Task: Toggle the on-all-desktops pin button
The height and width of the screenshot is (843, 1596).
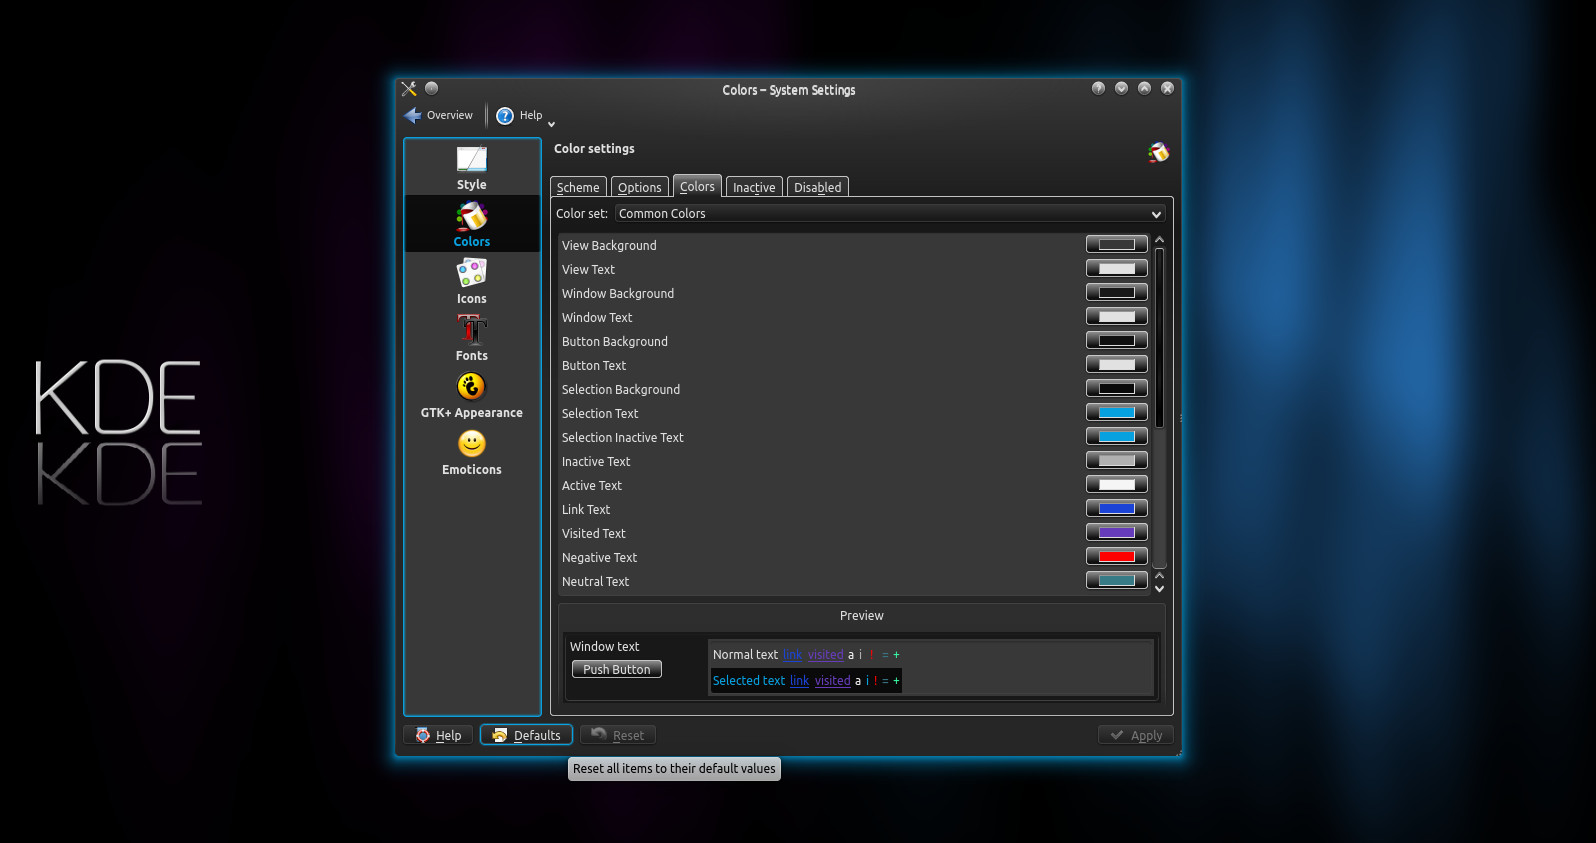Action: coord(431,88)
